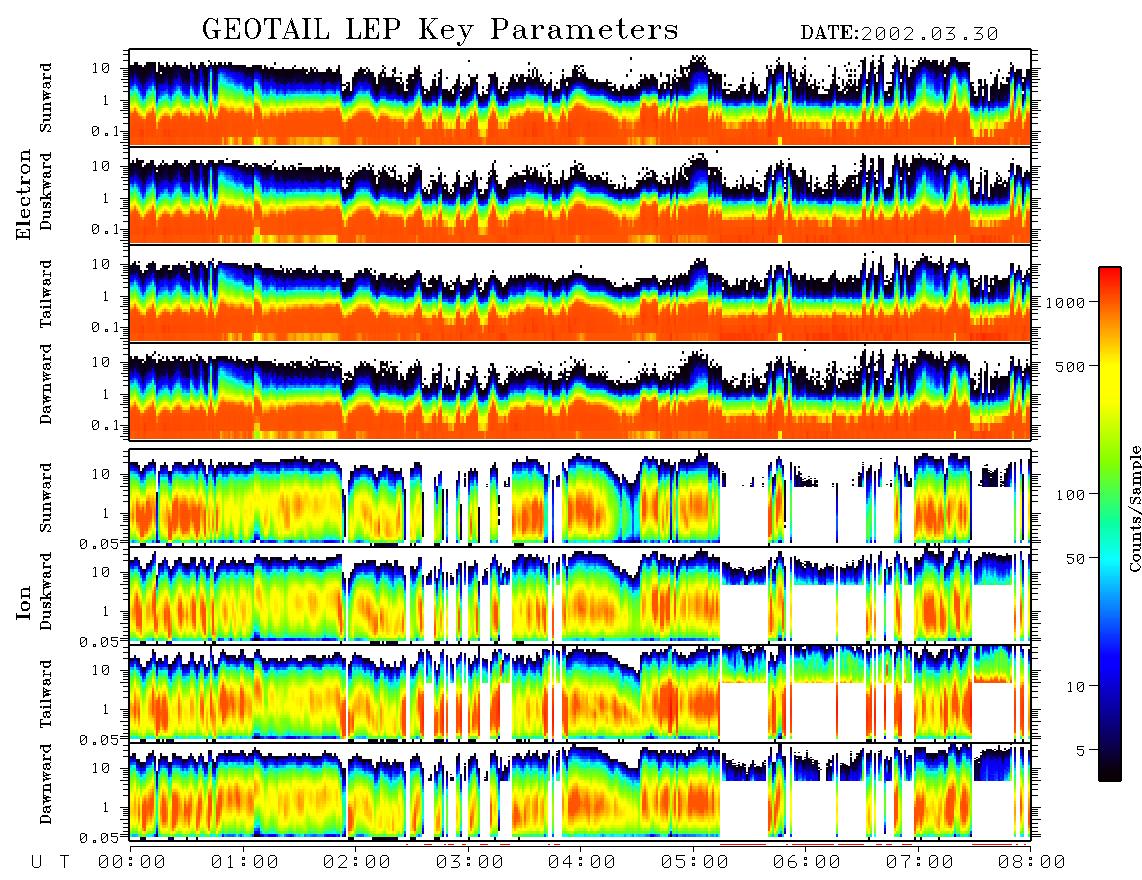
Task: Click the 08:00 time tick label
Action: point(1032,863)
